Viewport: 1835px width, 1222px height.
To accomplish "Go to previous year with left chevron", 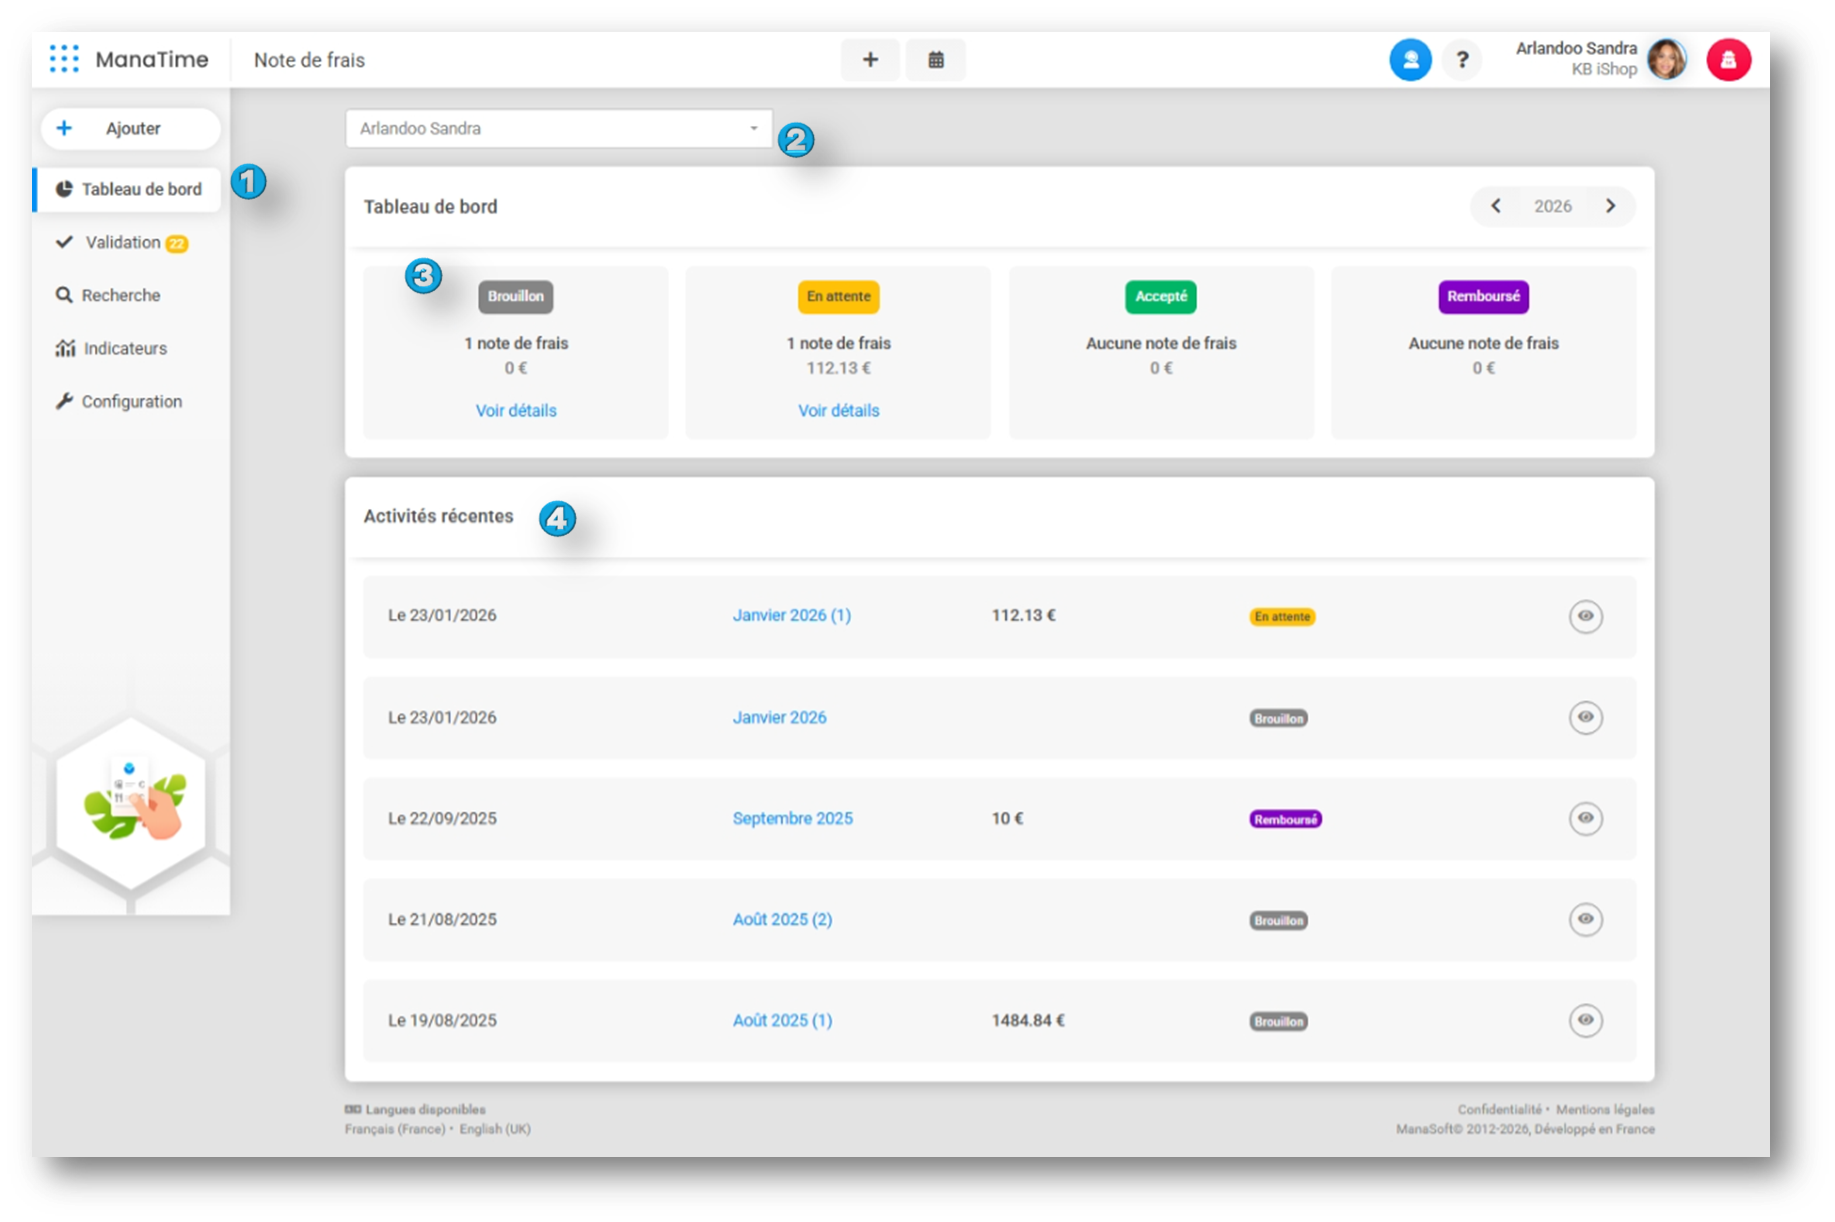I will point(1496,206).
